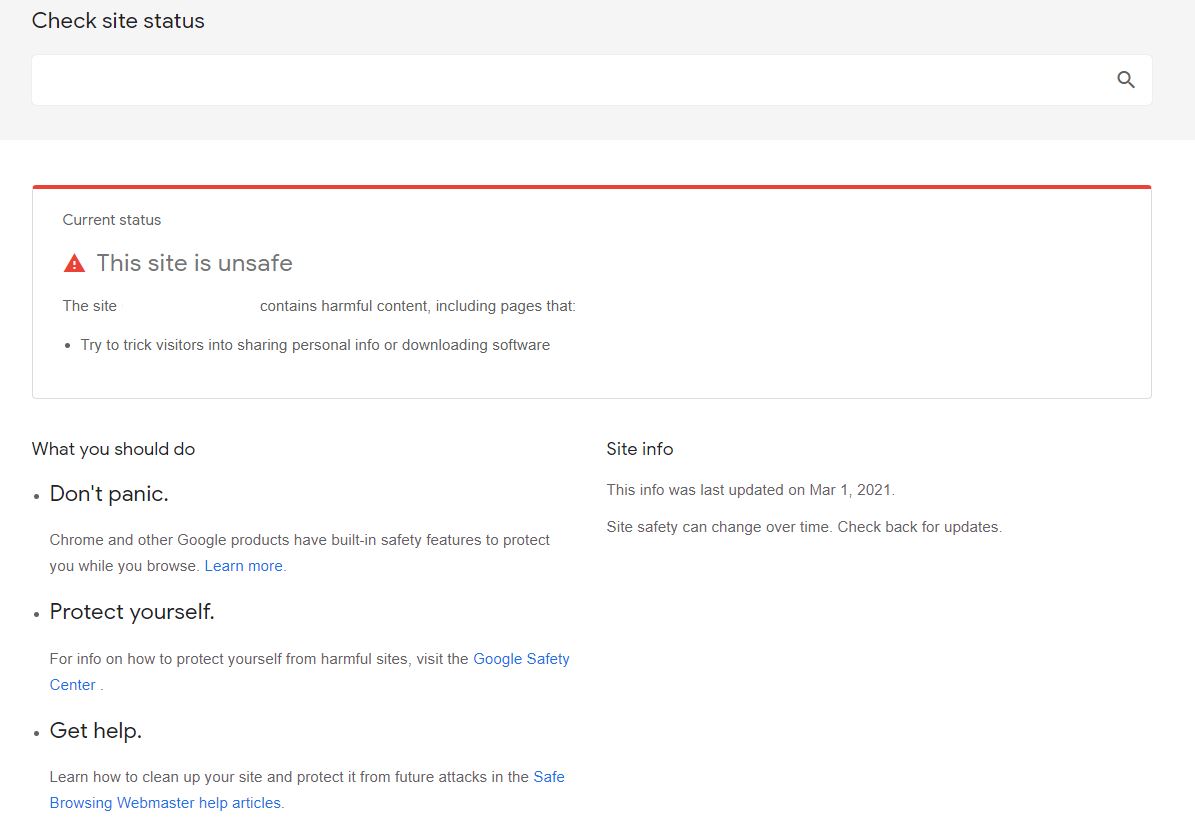Image resolution: width=1195 pixels, height=838 pixels.
Task: Click the "contains harmful content" sentence
Action: coord(417,306)
